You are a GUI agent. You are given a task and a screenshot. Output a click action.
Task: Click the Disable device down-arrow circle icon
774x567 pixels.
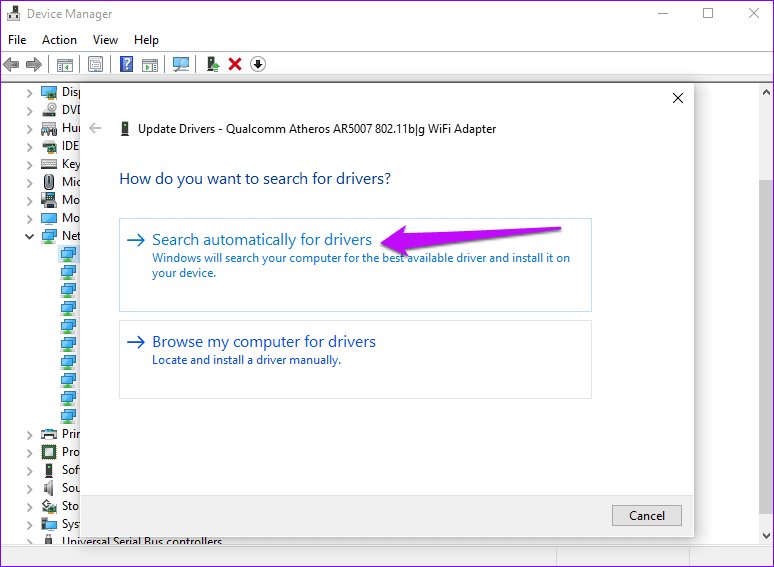(258, 64)
